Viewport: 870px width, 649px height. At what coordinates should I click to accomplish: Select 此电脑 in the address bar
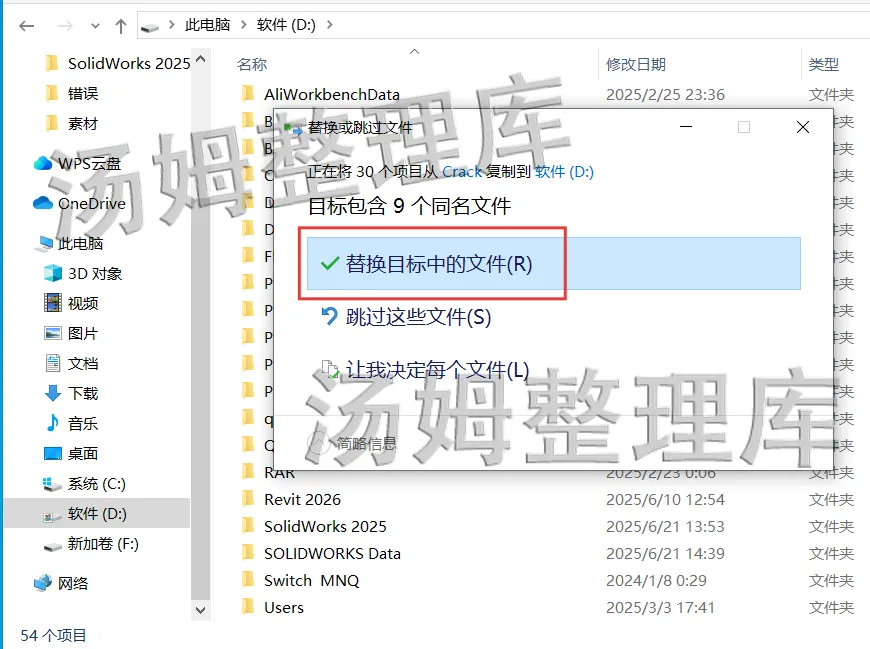click(x=207, y=25)
